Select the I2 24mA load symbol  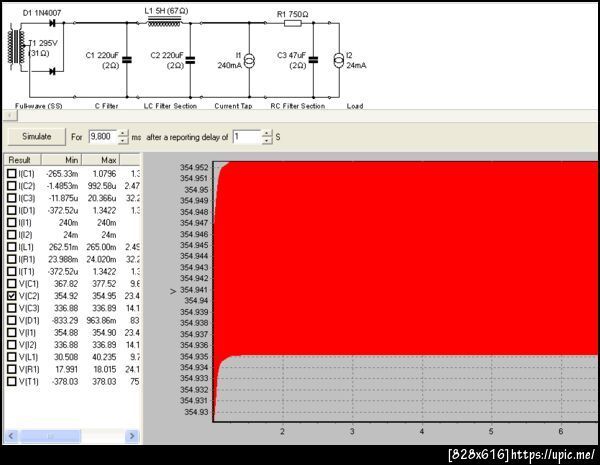tap(339, 60)
